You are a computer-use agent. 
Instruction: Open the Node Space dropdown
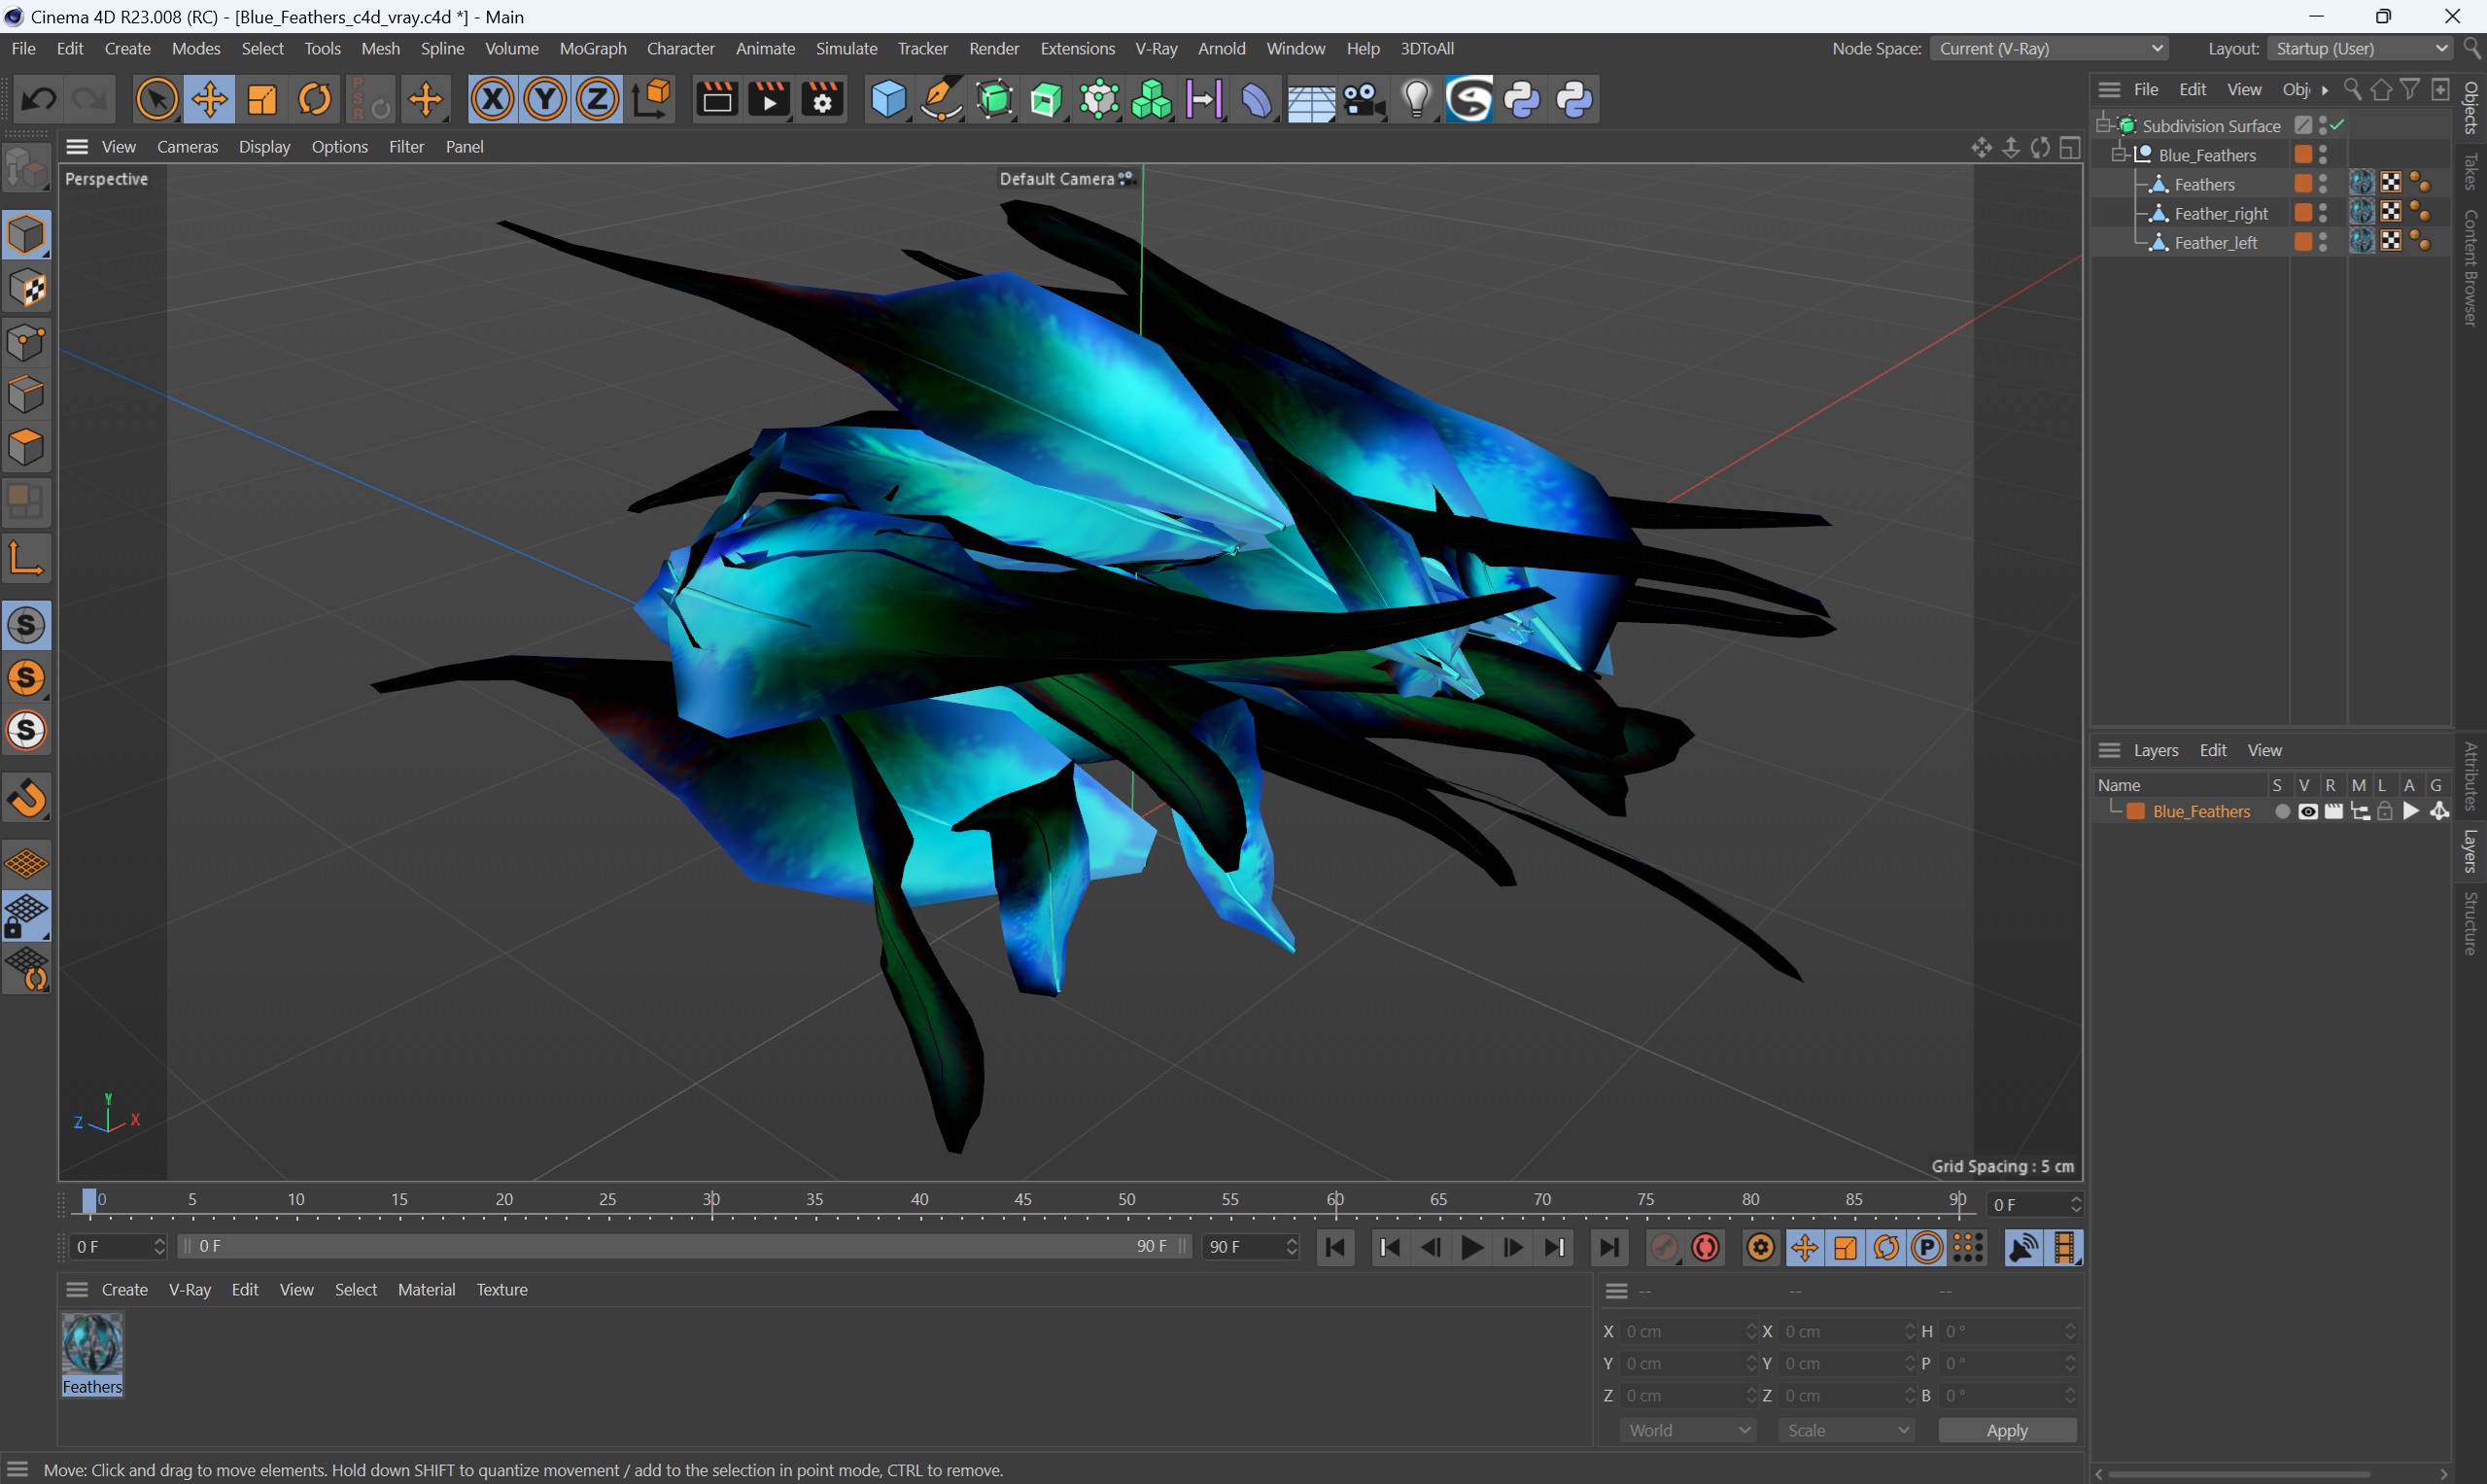point(2050,48)
